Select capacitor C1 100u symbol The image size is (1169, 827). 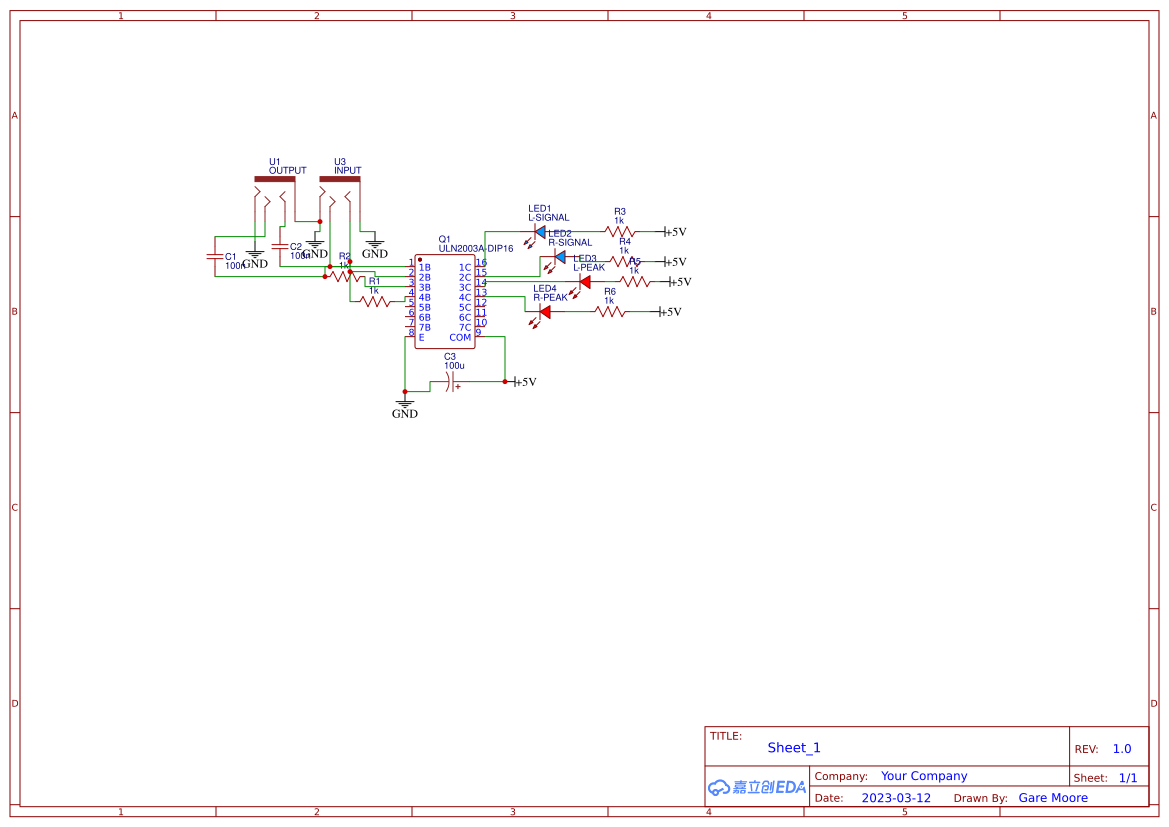pyautogui.click(x=216, y=258)
